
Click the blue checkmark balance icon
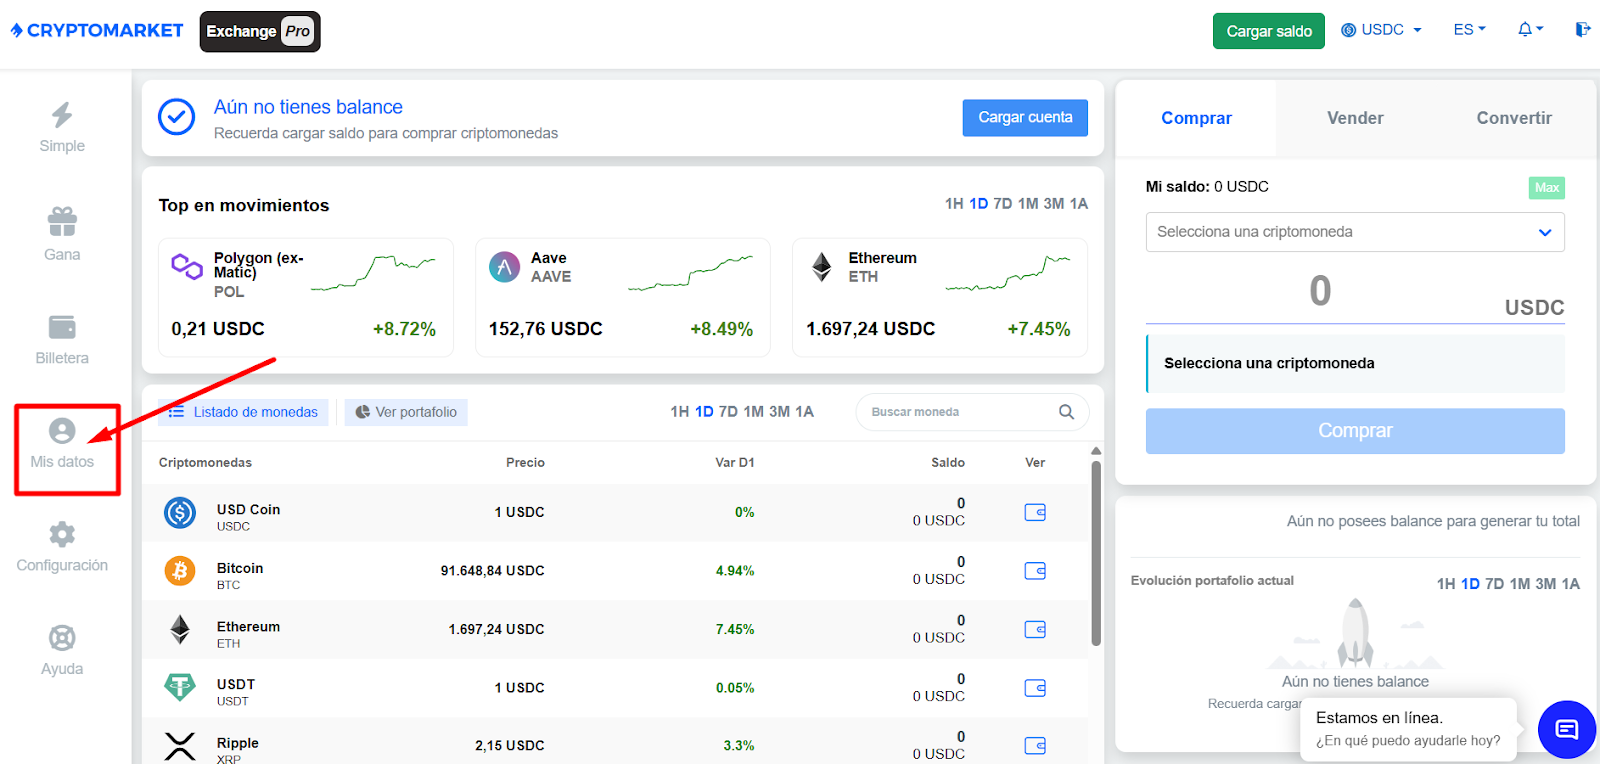[177, 117]
